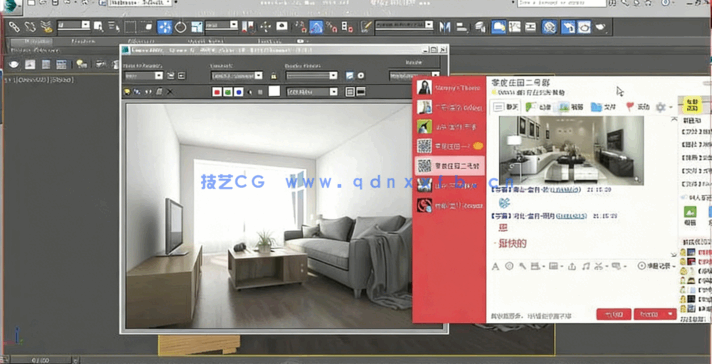Choose the Bind to Space Warp tool

(x=46, y=27)
